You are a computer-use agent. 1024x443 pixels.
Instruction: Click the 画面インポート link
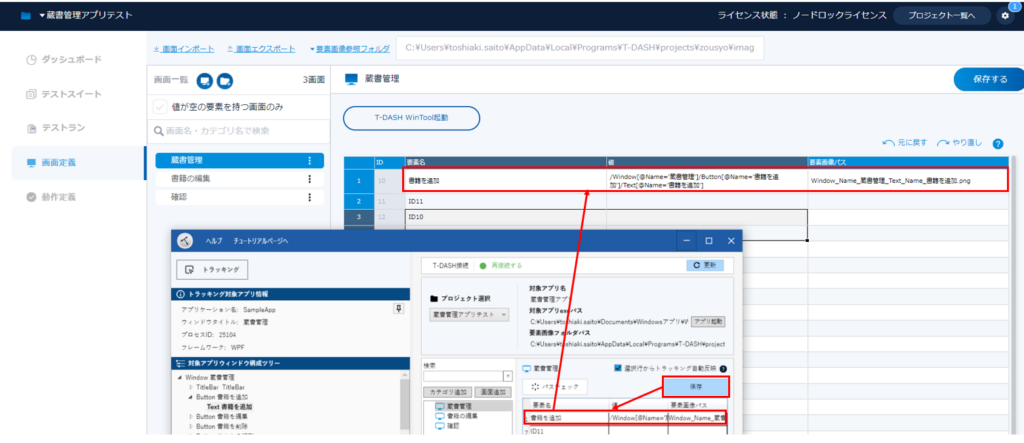pyautogui.click(x=183, y=48)
